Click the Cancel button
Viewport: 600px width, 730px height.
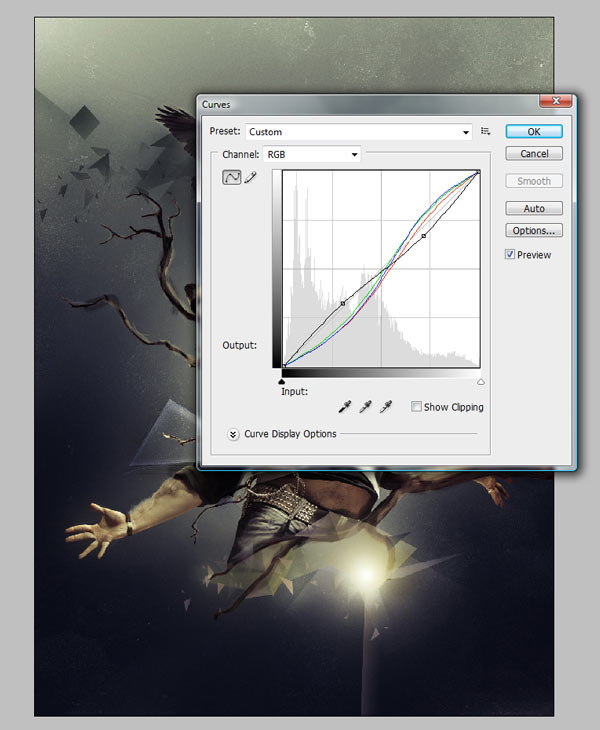534,154
